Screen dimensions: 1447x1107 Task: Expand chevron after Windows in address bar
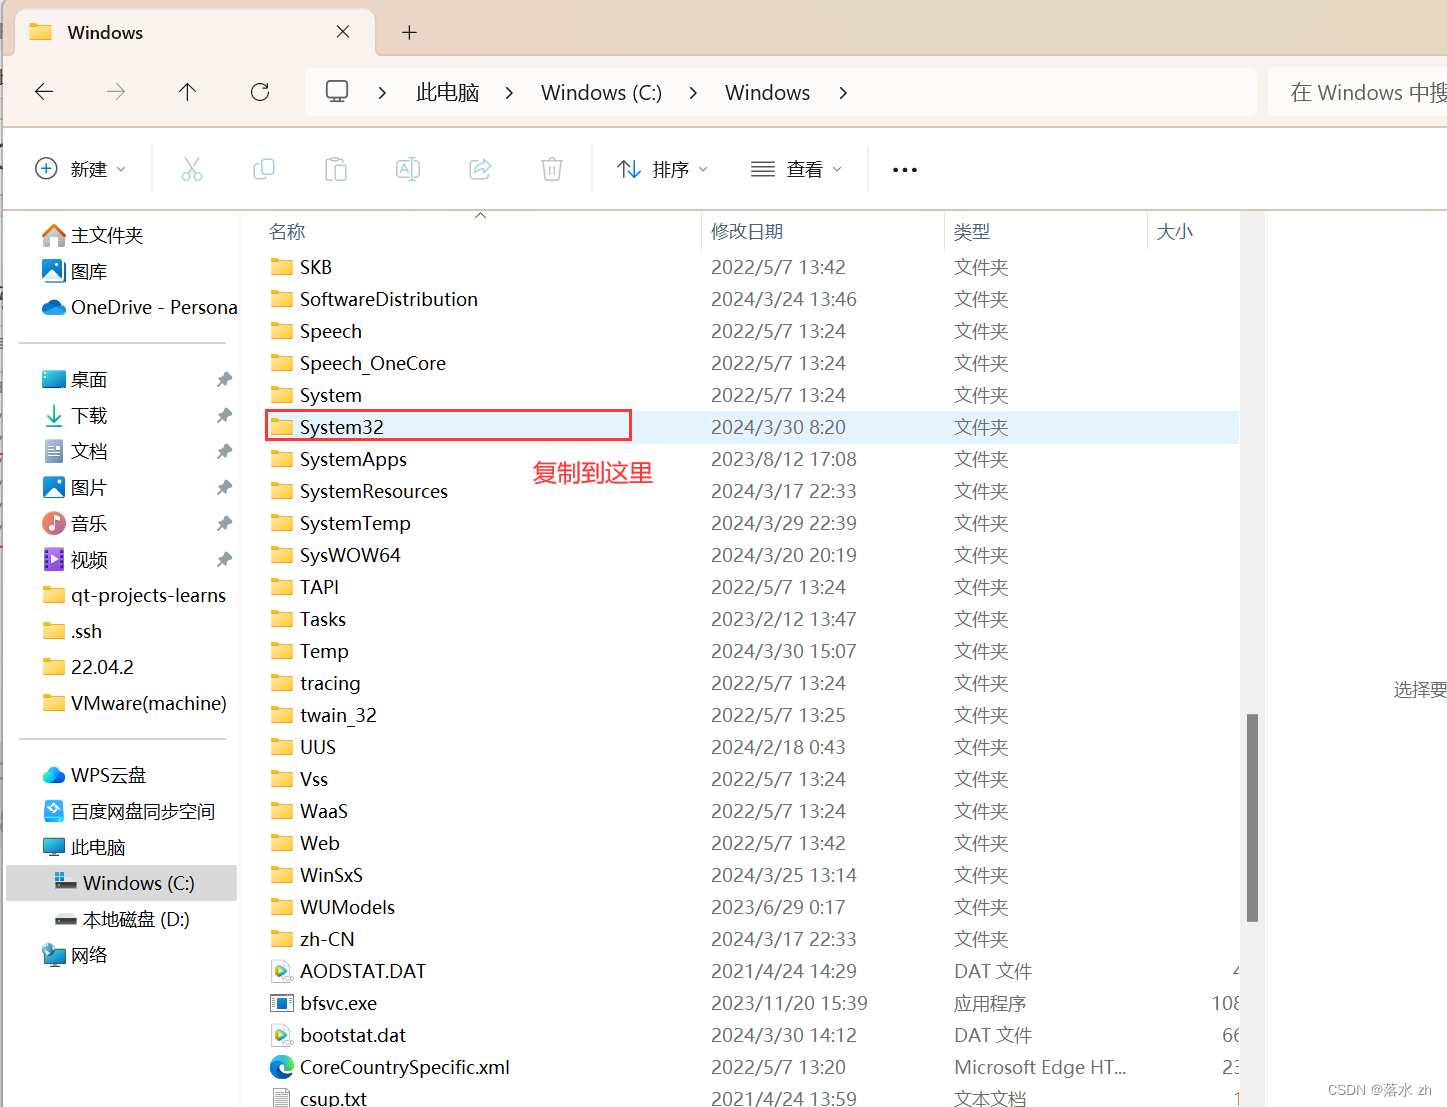coord(843,92)
